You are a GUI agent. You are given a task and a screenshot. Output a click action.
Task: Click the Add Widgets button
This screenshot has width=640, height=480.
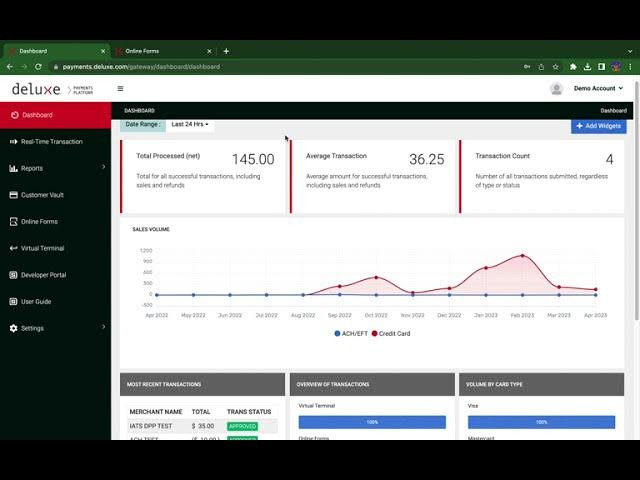click(x=598, y=126)
